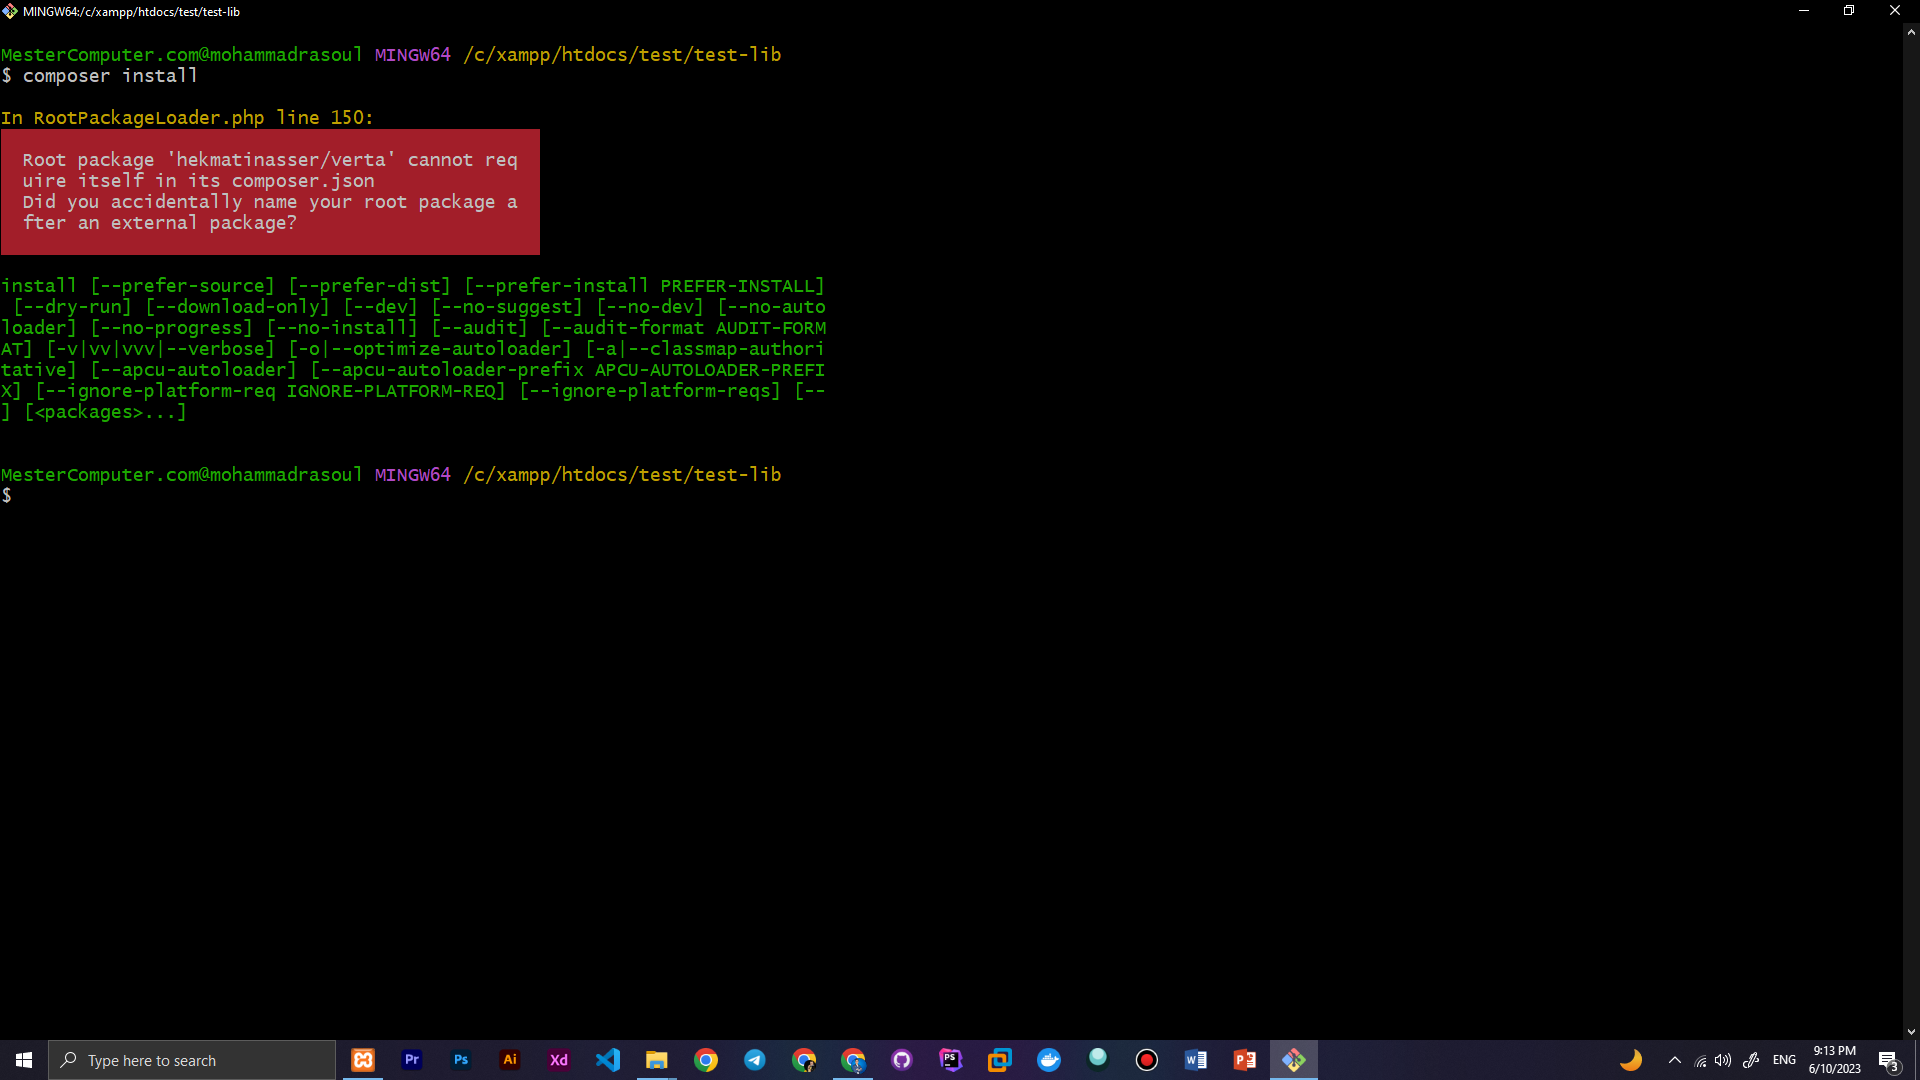This screenshot has height=1080, width=1920.
Task: Click the red error block mentioning 'hekmatinasser/verta'
Action: [x=270, y=192]
